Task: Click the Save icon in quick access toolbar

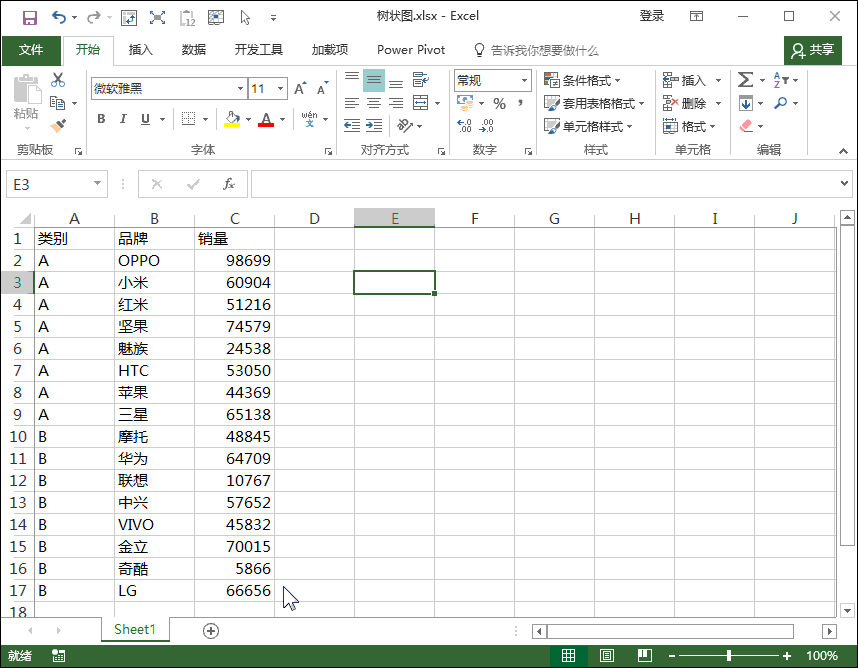Action: 30,18
